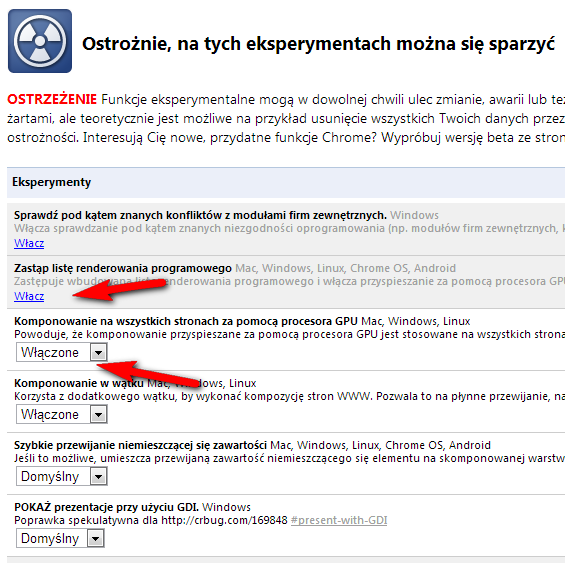Click the radiation warning icon
The image size is (565, 563).
40,41
